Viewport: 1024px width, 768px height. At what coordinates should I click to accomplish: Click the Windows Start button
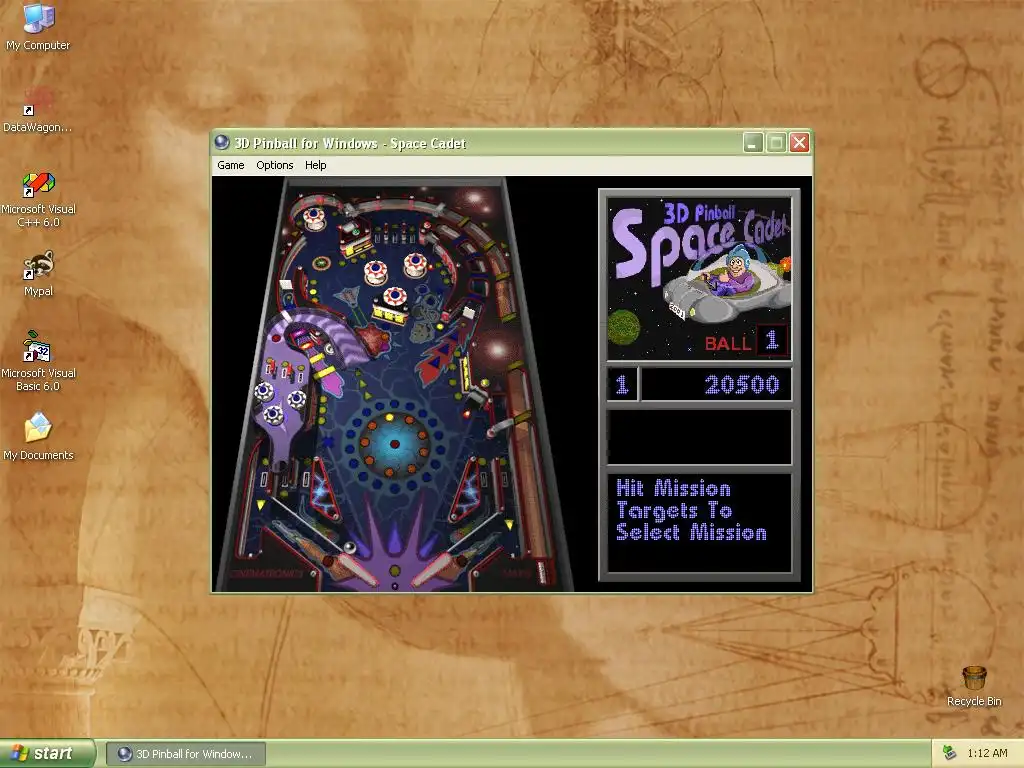[47, 754]
